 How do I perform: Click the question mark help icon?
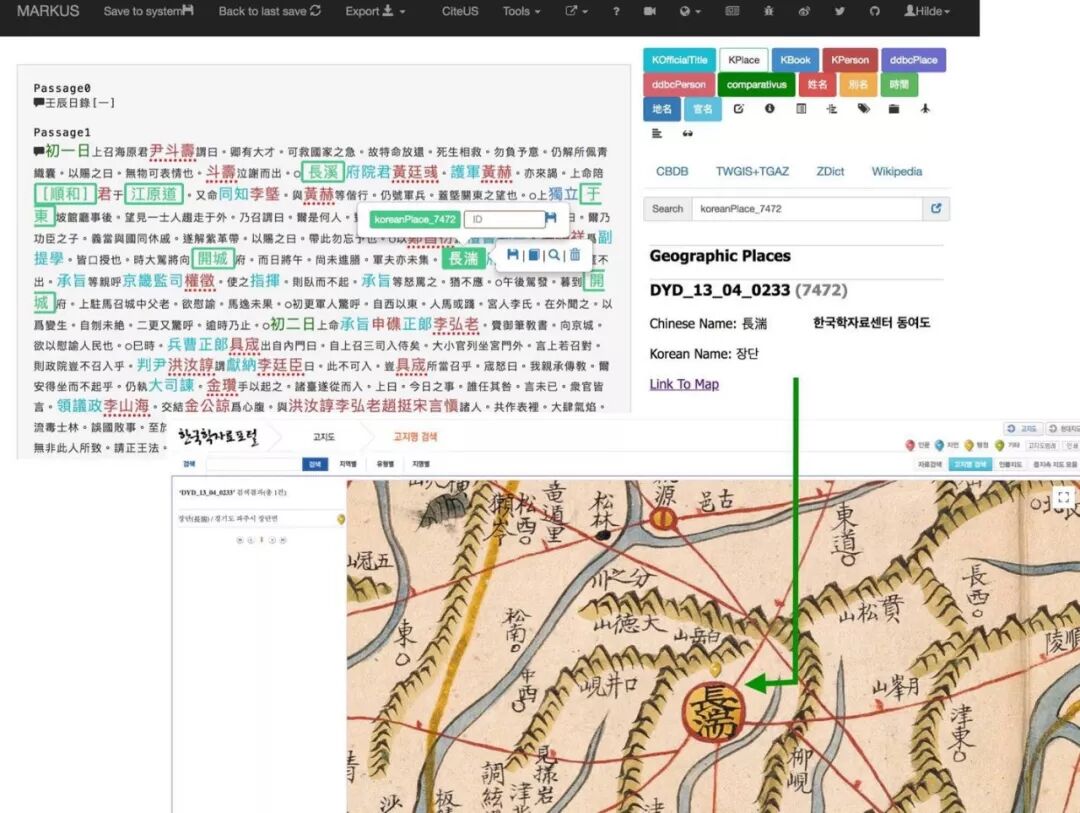click(616, 11)
